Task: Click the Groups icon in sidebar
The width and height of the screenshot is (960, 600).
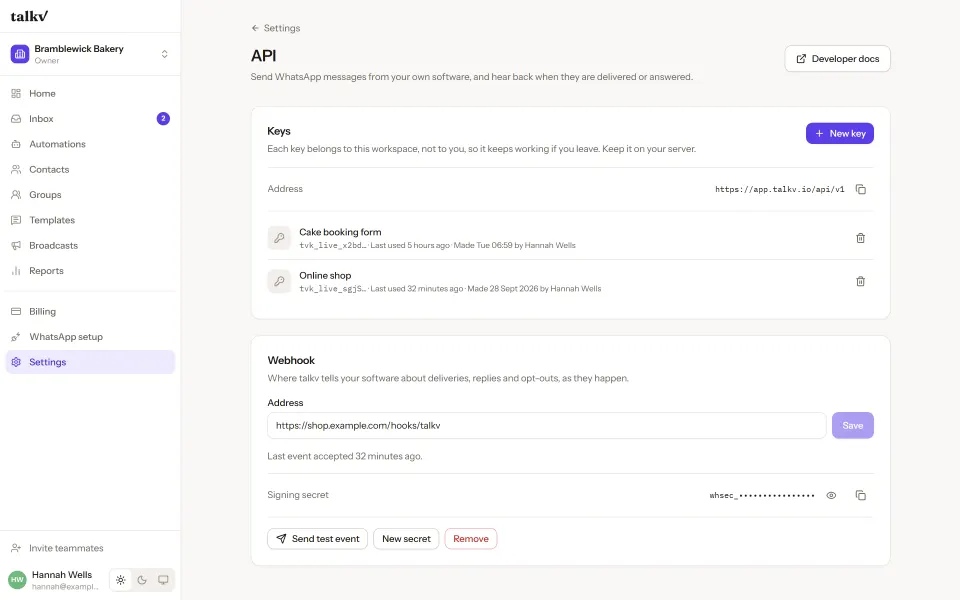Action: coord(16,195)
